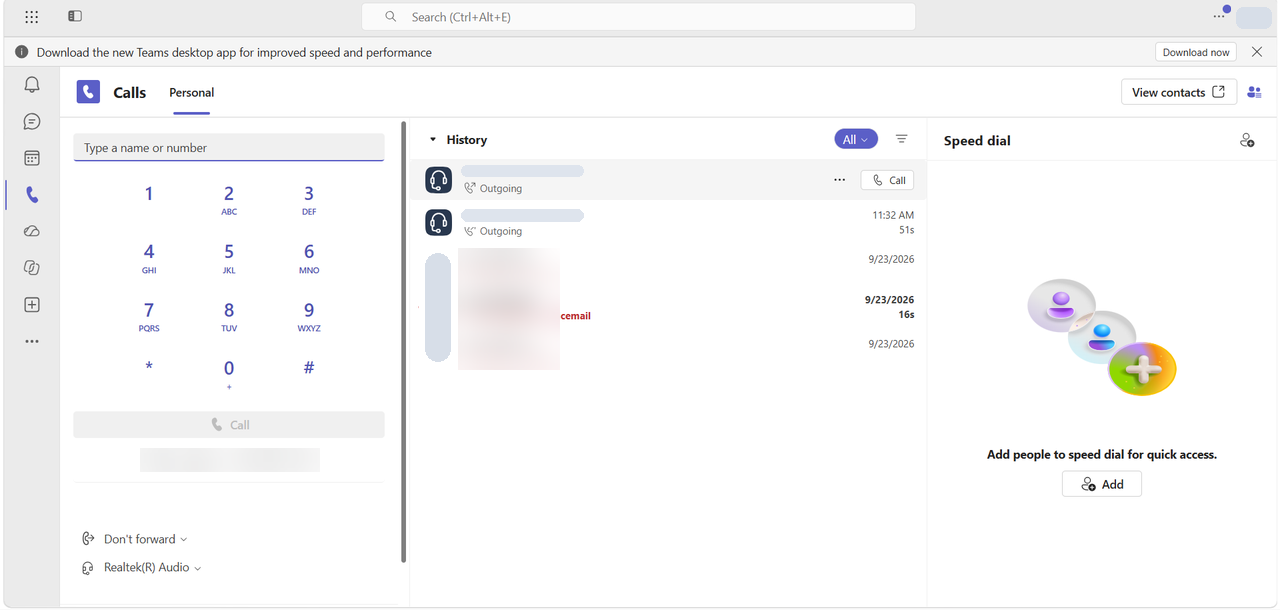This screenshot has height=610, width=1280.
Task: Open Activity bell icon in sidebar
Action: pos(32,85)
